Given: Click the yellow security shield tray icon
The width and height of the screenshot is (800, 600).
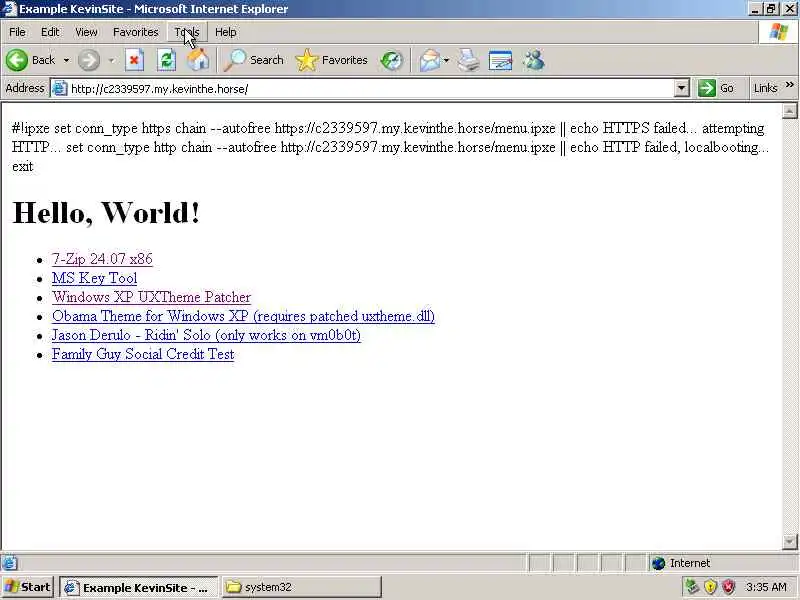Looking at the screenshot, I should pos(710,587).
